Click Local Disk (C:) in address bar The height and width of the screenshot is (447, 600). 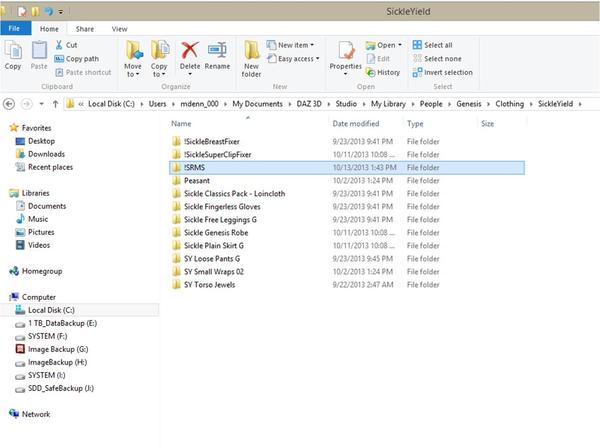111,104
